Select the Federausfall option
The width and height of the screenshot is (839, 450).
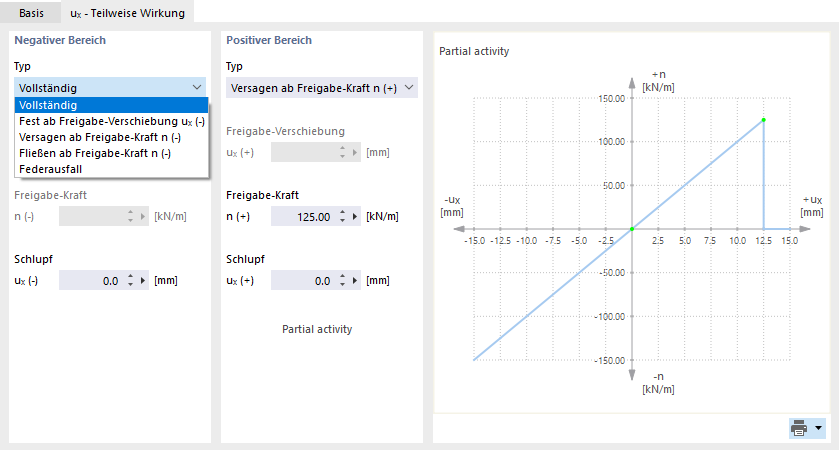click(x=50, y=169)
